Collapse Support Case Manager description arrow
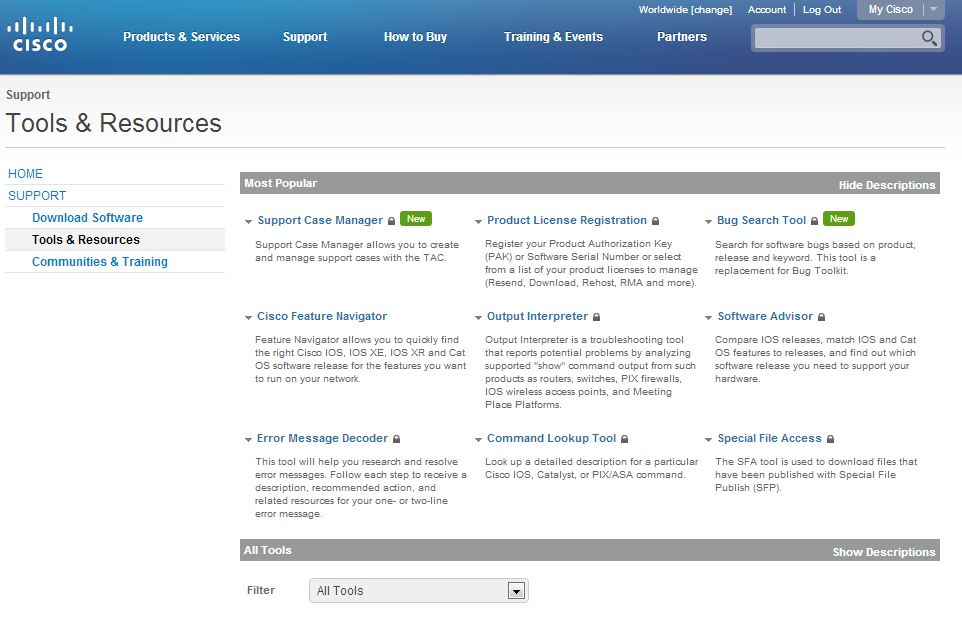The height and width of the screenshot is (634, 962). point(248,222)
